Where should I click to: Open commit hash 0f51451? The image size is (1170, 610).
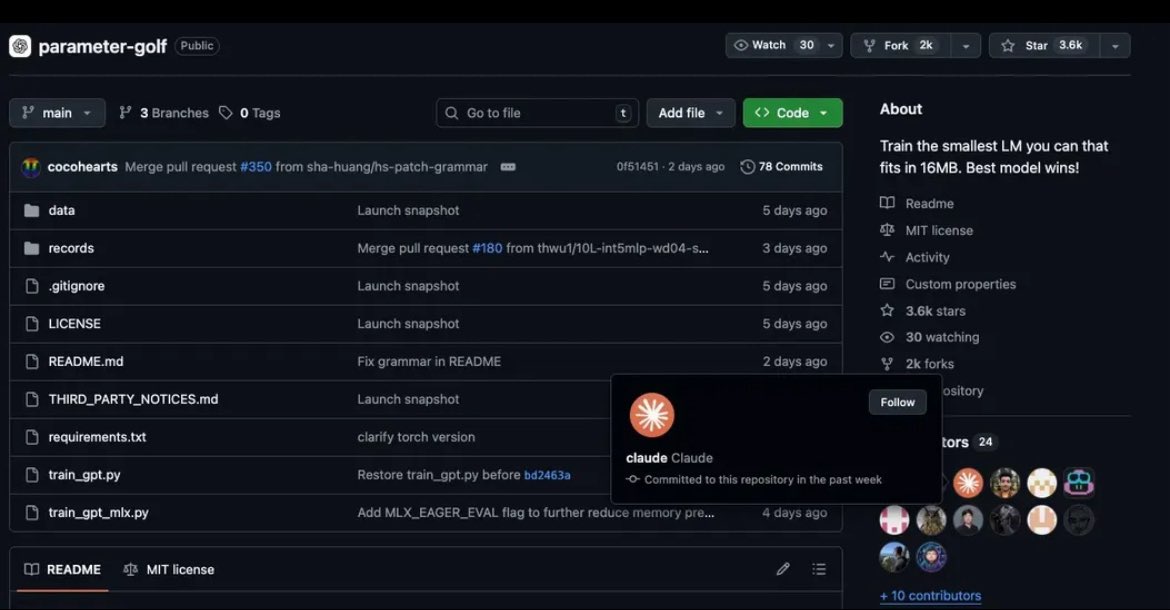tap(637, 167)
